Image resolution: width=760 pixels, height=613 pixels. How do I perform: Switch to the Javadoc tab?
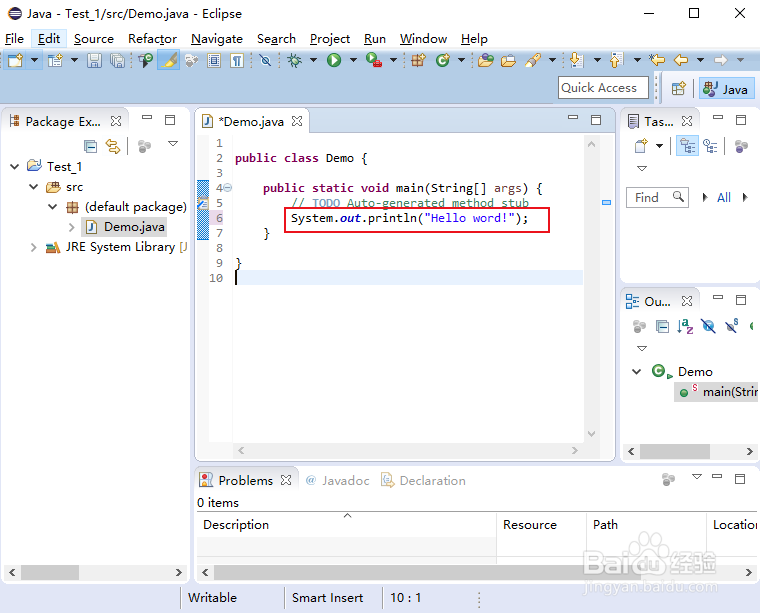(338, 480)
